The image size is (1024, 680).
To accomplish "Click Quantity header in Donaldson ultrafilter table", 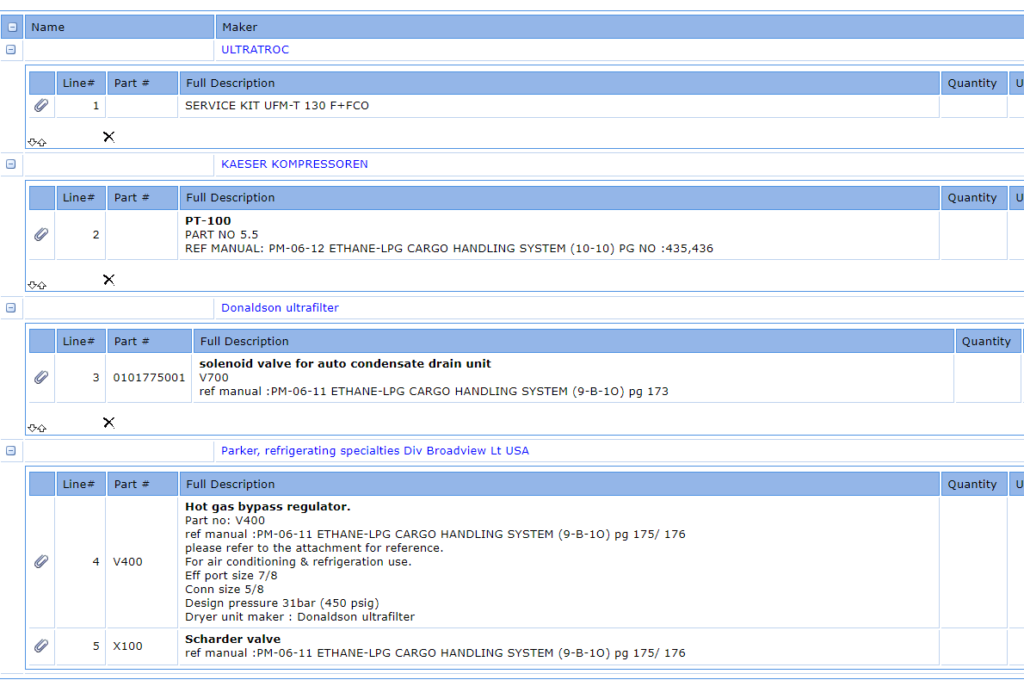I will (x=987, y=341).
